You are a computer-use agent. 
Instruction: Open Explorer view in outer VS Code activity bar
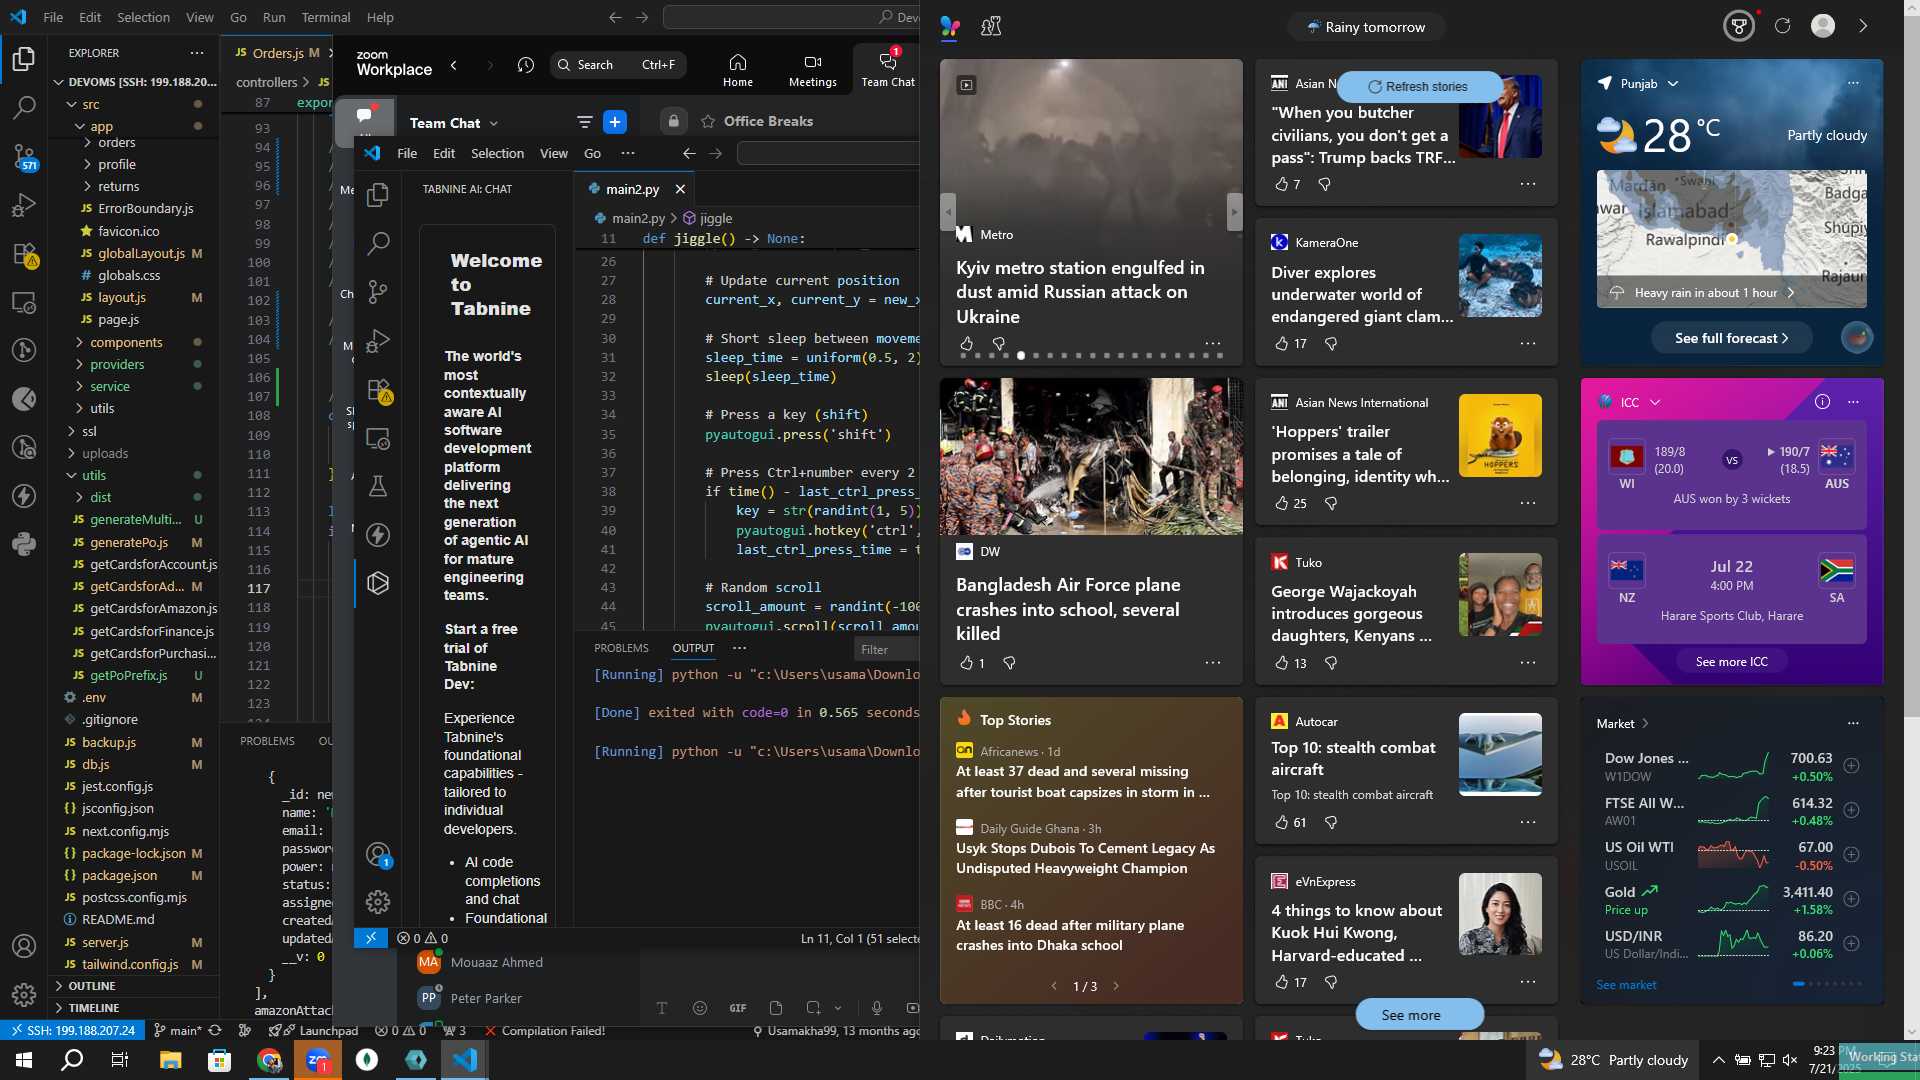(x=24, y=59)
